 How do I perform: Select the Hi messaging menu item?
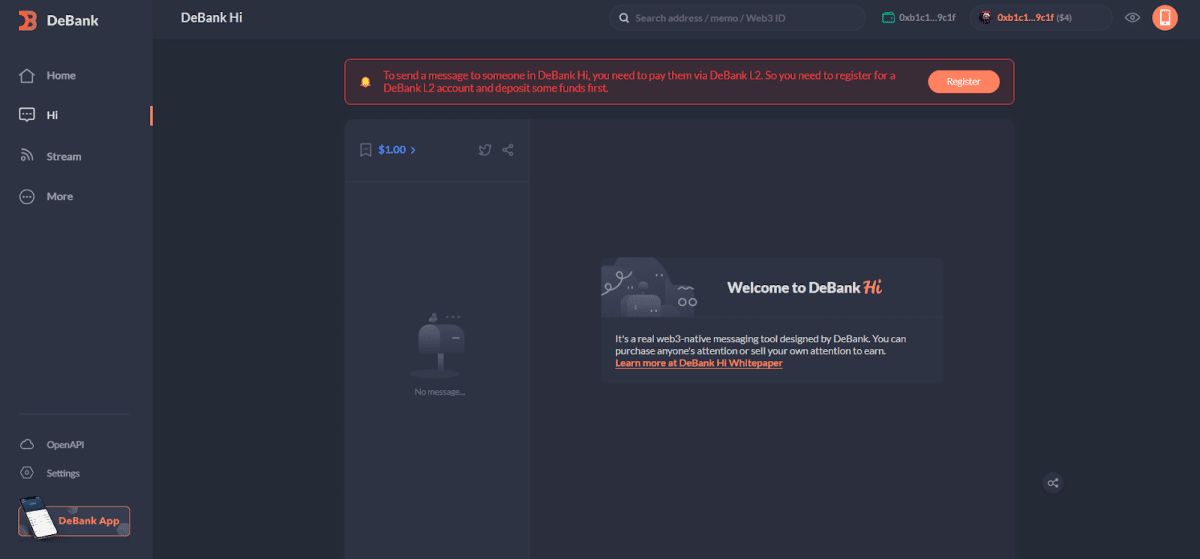52,115
